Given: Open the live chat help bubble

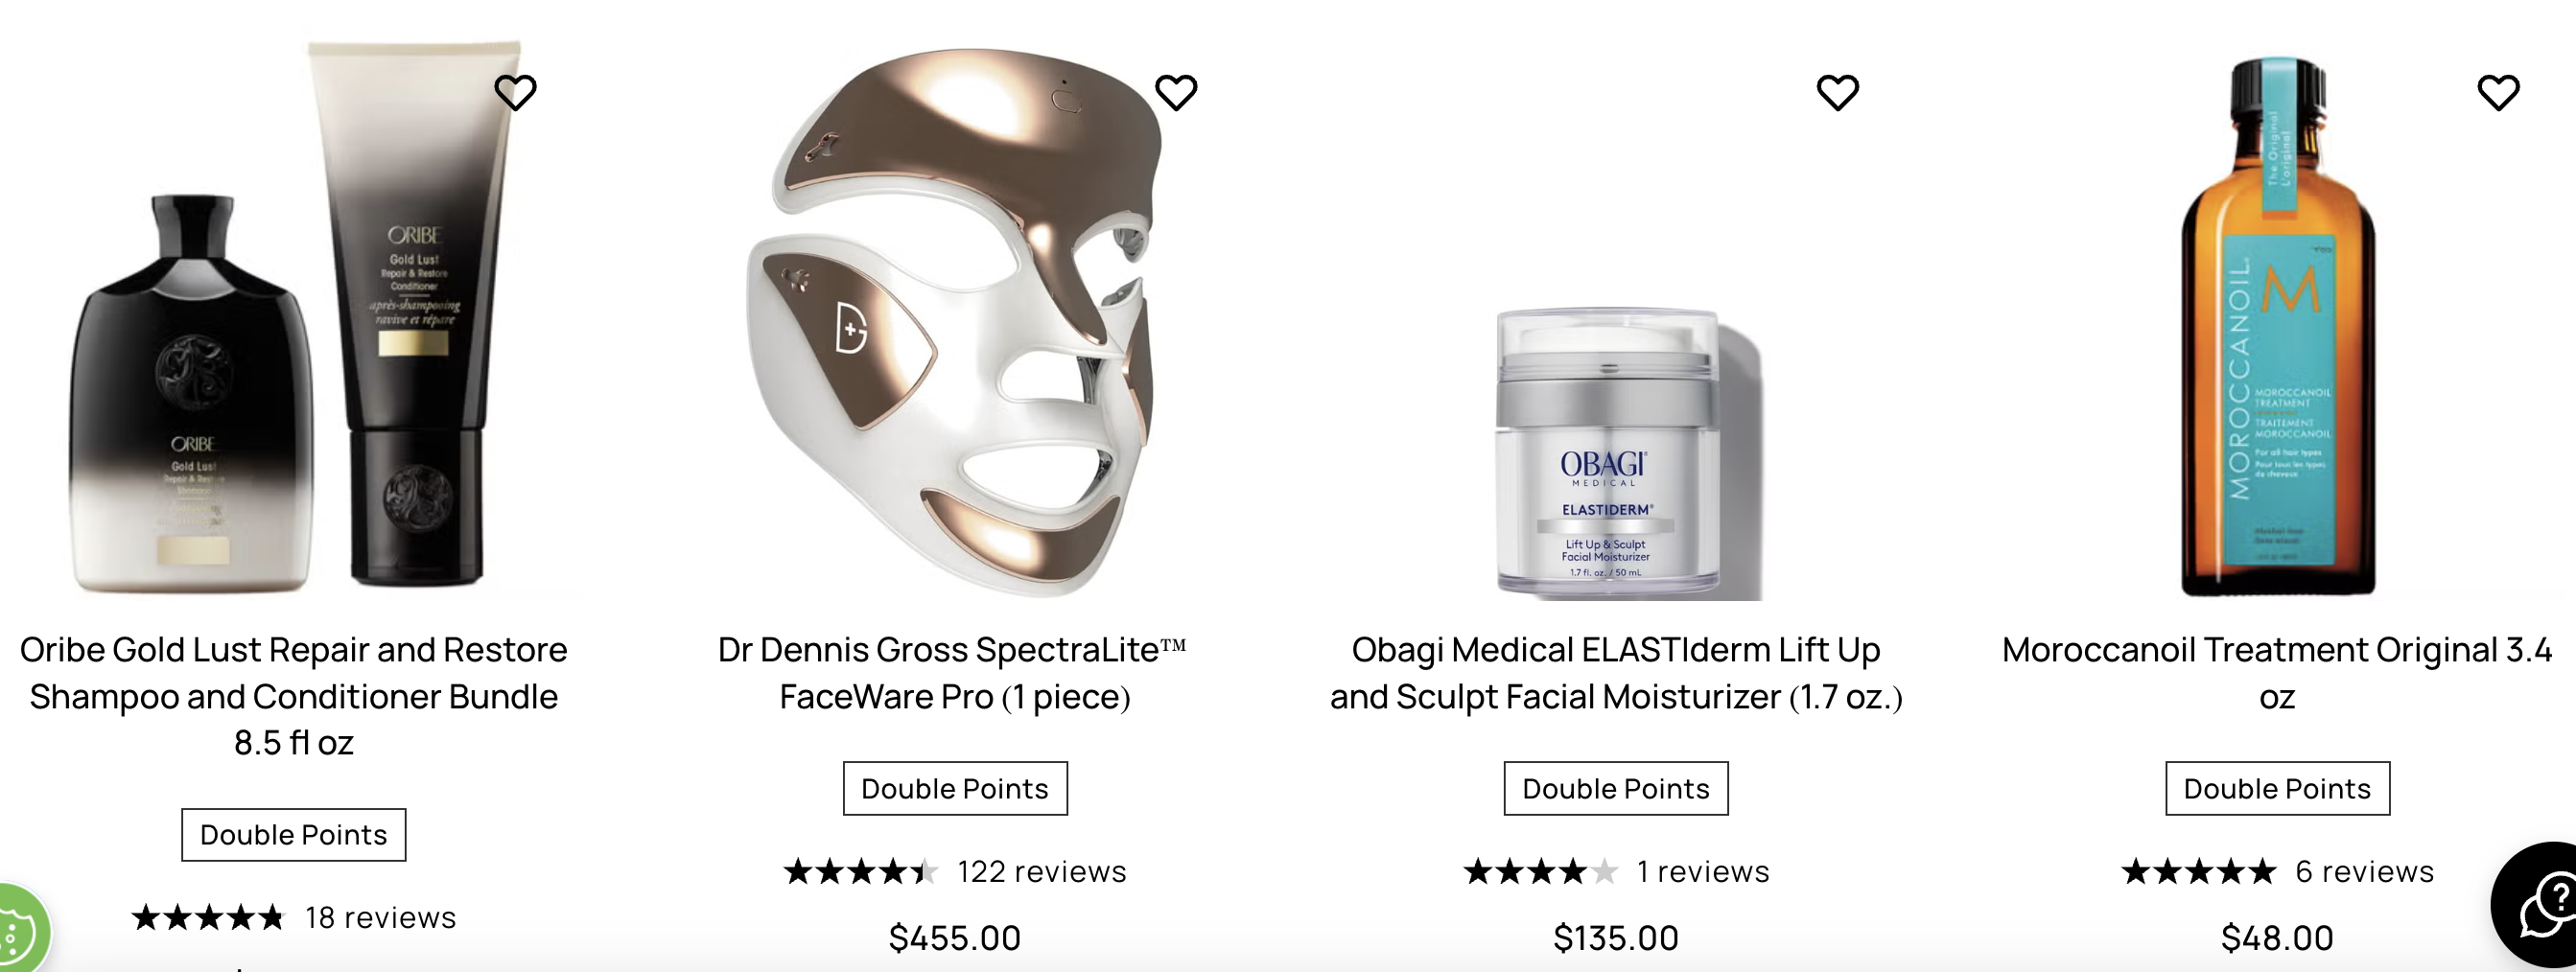Looking at the screenshot, I should (2540, 905).
